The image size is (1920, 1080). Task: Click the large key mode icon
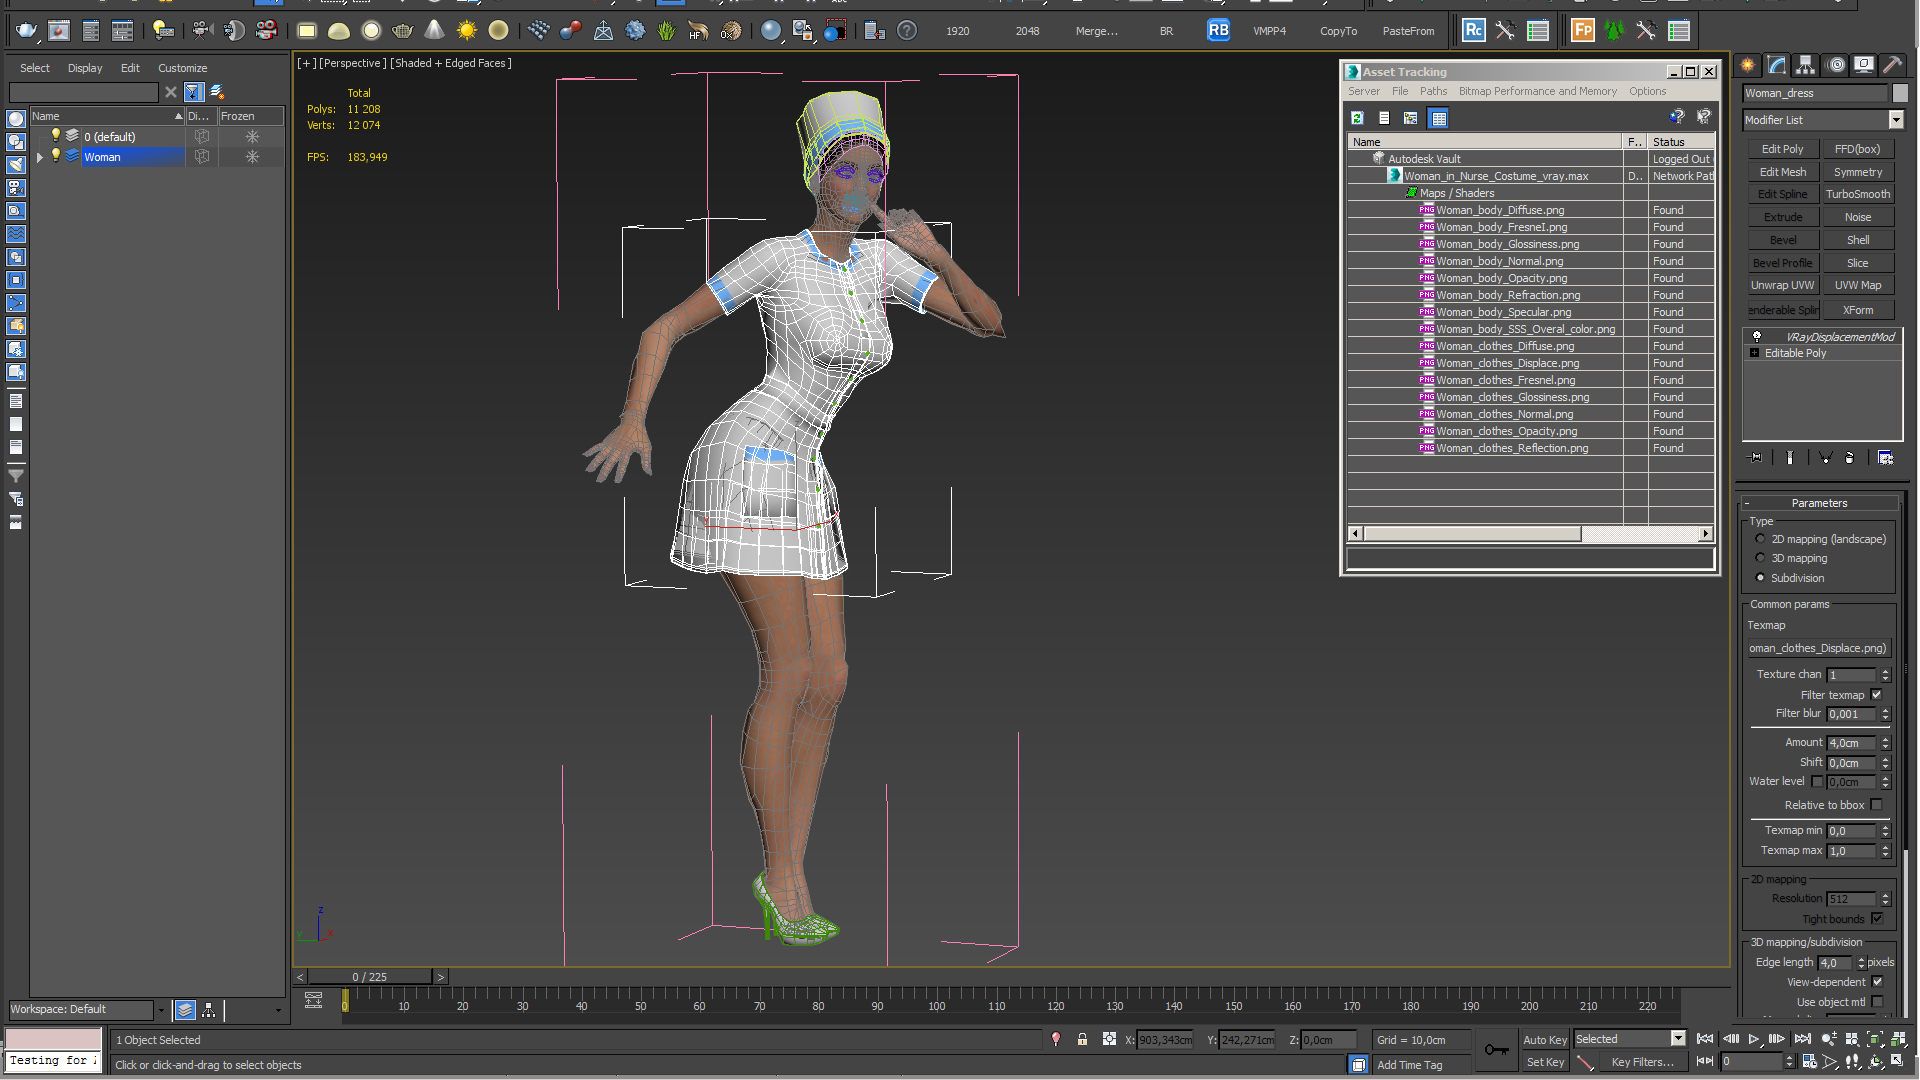pyautogui.click(x=1496, y=1049)
